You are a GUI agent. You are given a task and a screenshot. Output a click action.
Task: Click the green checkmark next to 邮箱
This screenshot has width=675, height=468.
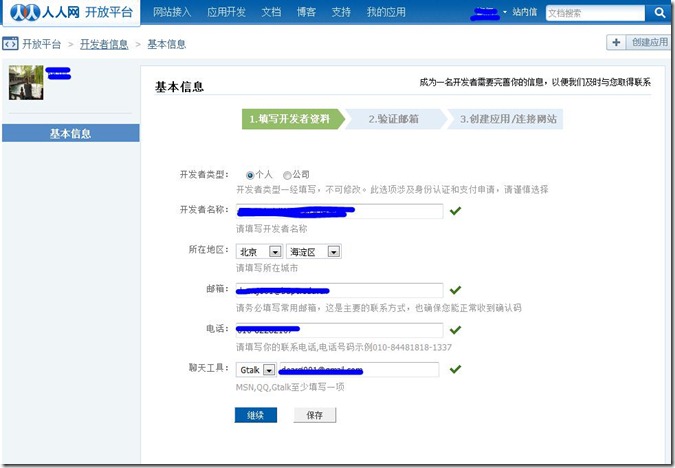455,290
